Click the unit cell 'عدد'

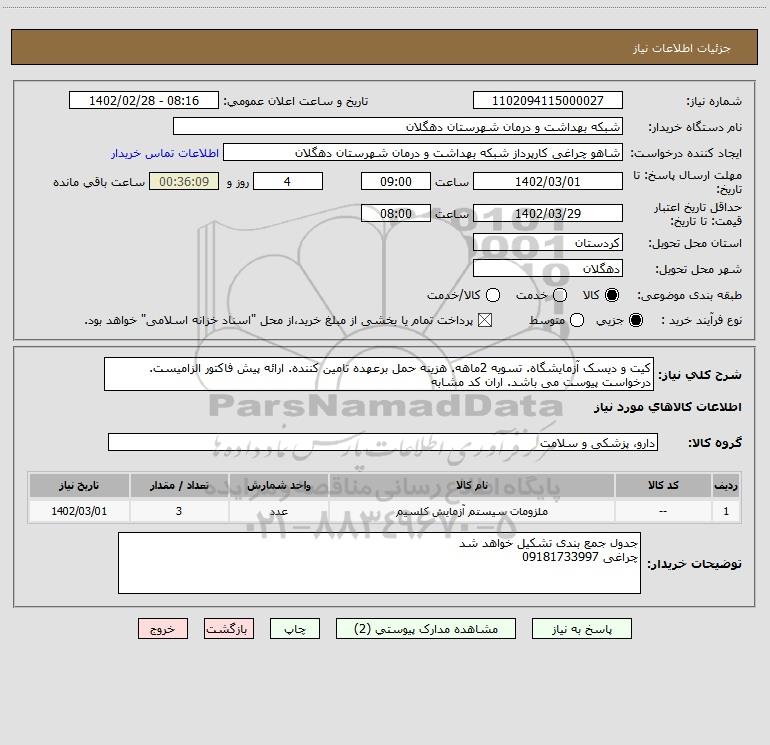[x=278, y=511]
